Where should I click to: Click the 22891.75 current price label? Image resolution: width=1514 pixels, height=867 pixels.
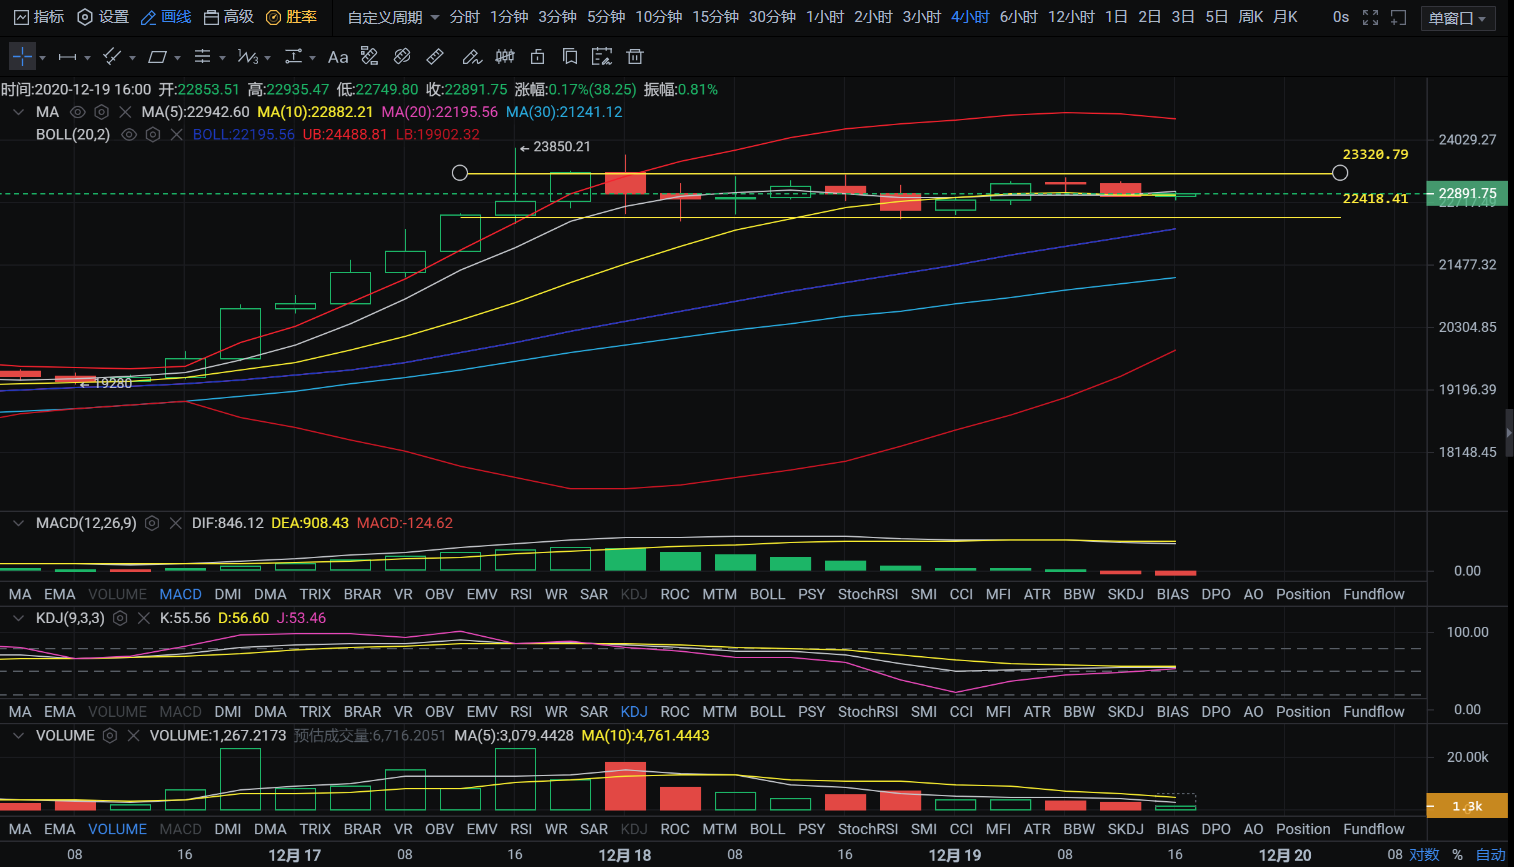[x=1467, y=193]
